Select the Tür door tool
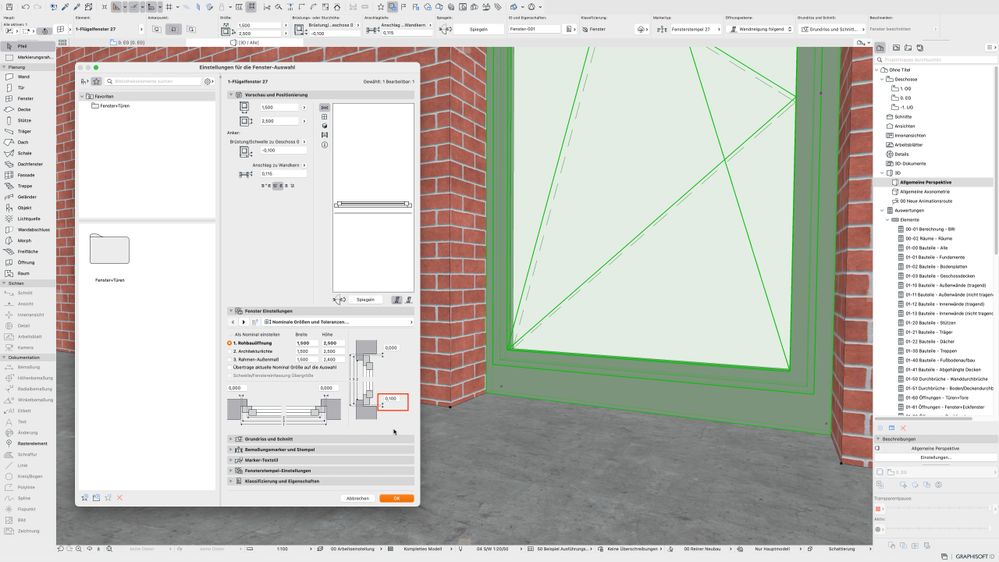Image resolution: width=999 pixels, height=562 pixels. [27, 87]
